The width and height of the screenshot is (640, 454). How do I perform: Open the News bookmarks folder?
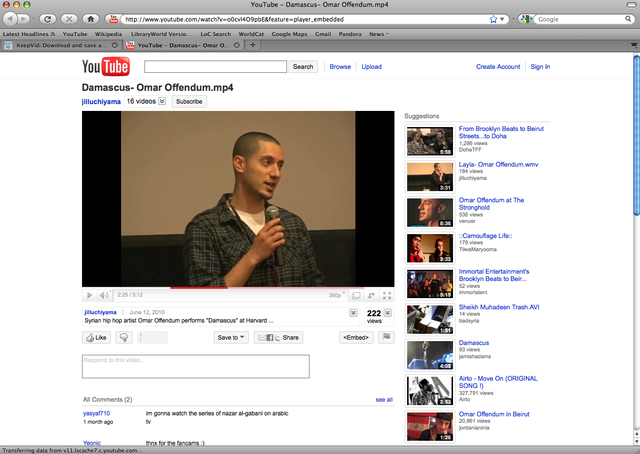click(378, 34)
